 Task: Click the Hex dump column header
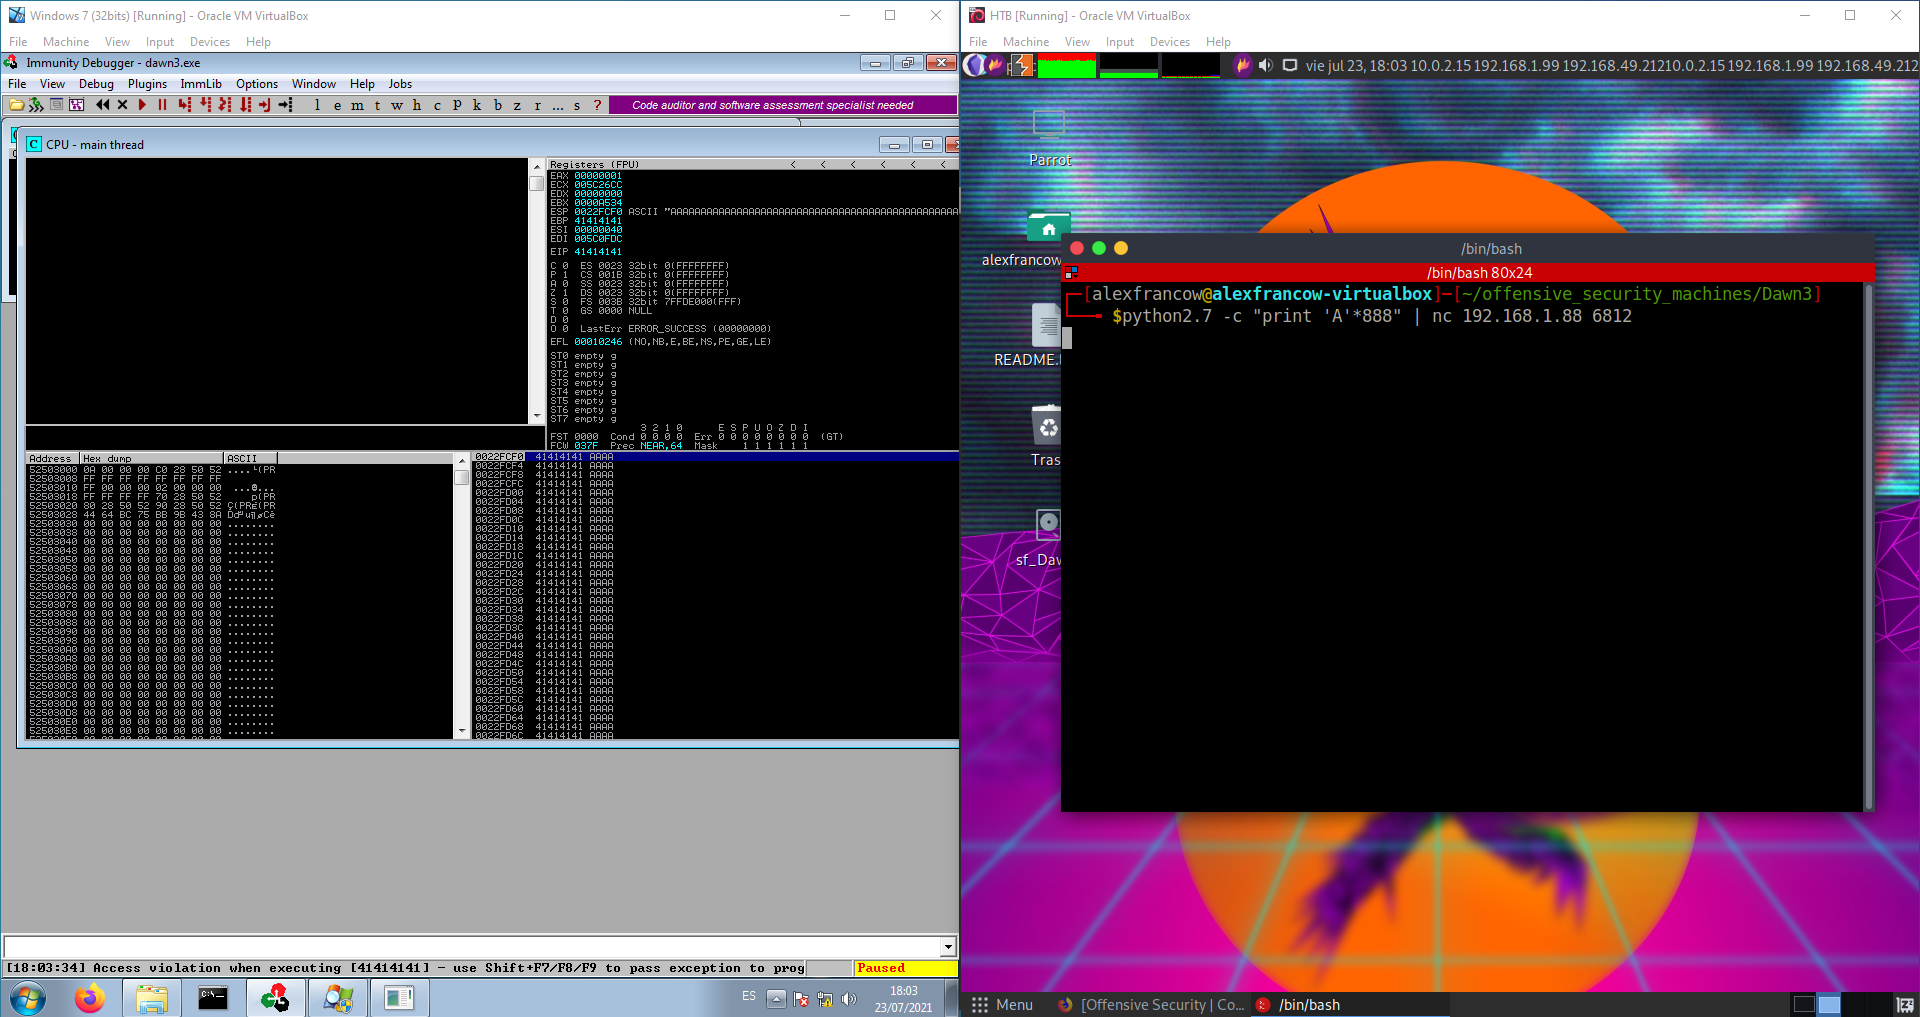tap(152, 458)
